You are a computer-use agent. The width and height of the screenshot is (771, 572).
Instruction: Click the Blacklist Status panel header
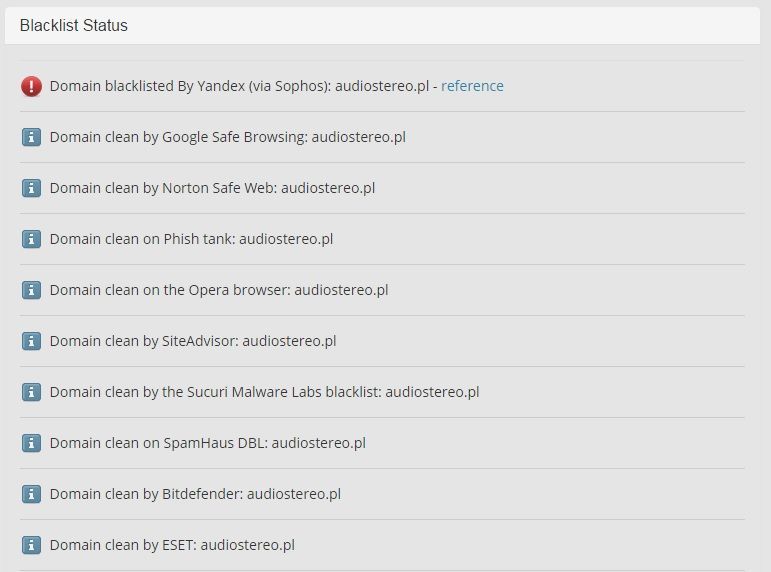382,26
